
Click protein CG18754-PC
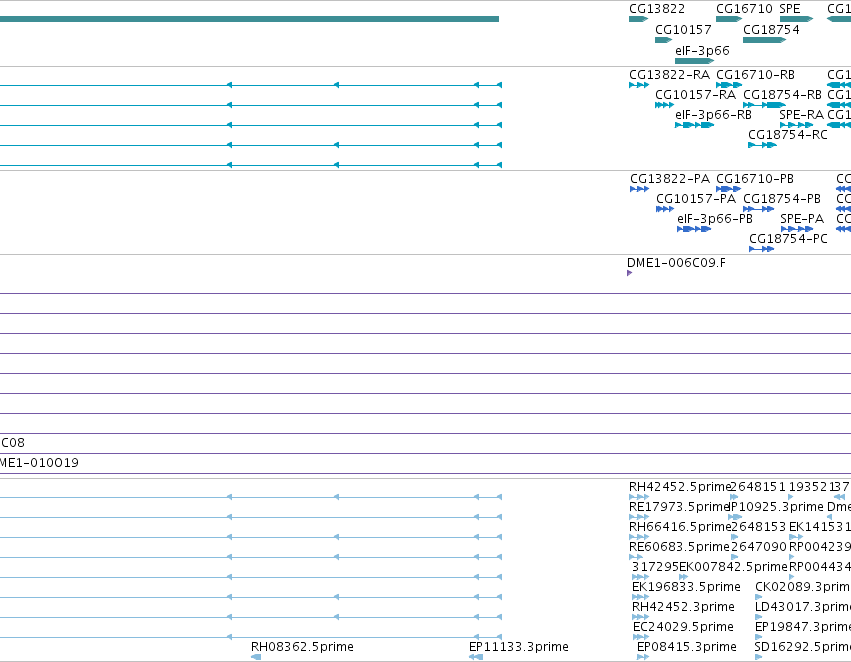[788, 239]
